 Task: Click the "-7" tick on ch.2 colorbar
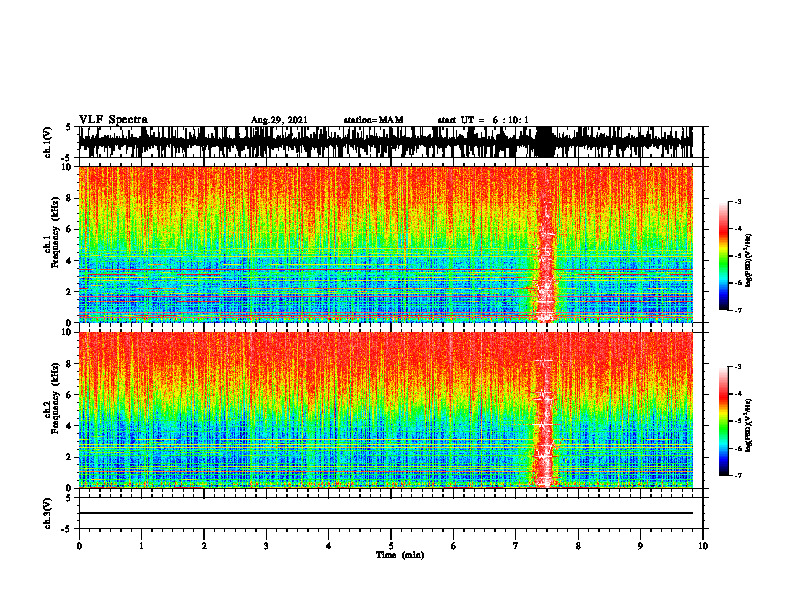738,475
